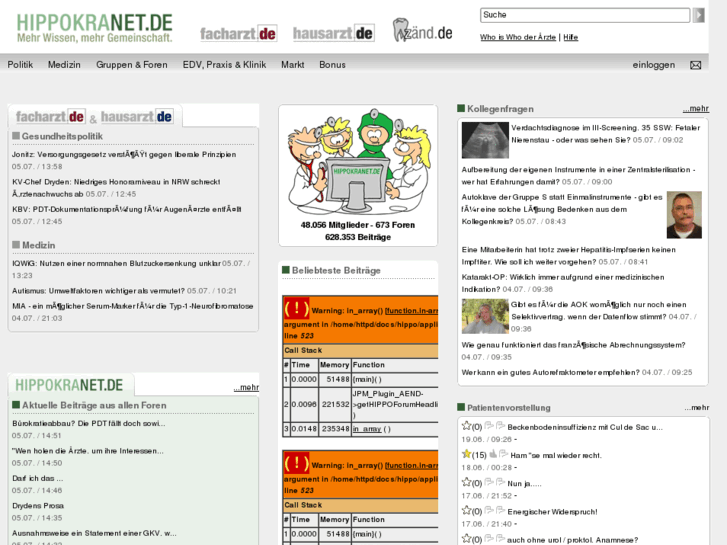Screen dimensions: 727x545
Task: Open the facharzt.de logo in header
Action: coord(238,33)
